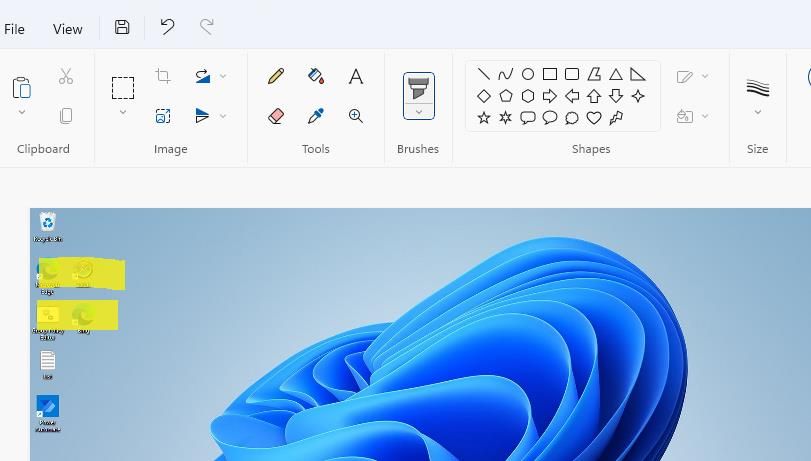Select the Rounded rectangular callout shape
Viewport: 811px width, 461px height.
click(x=528, y=118)
